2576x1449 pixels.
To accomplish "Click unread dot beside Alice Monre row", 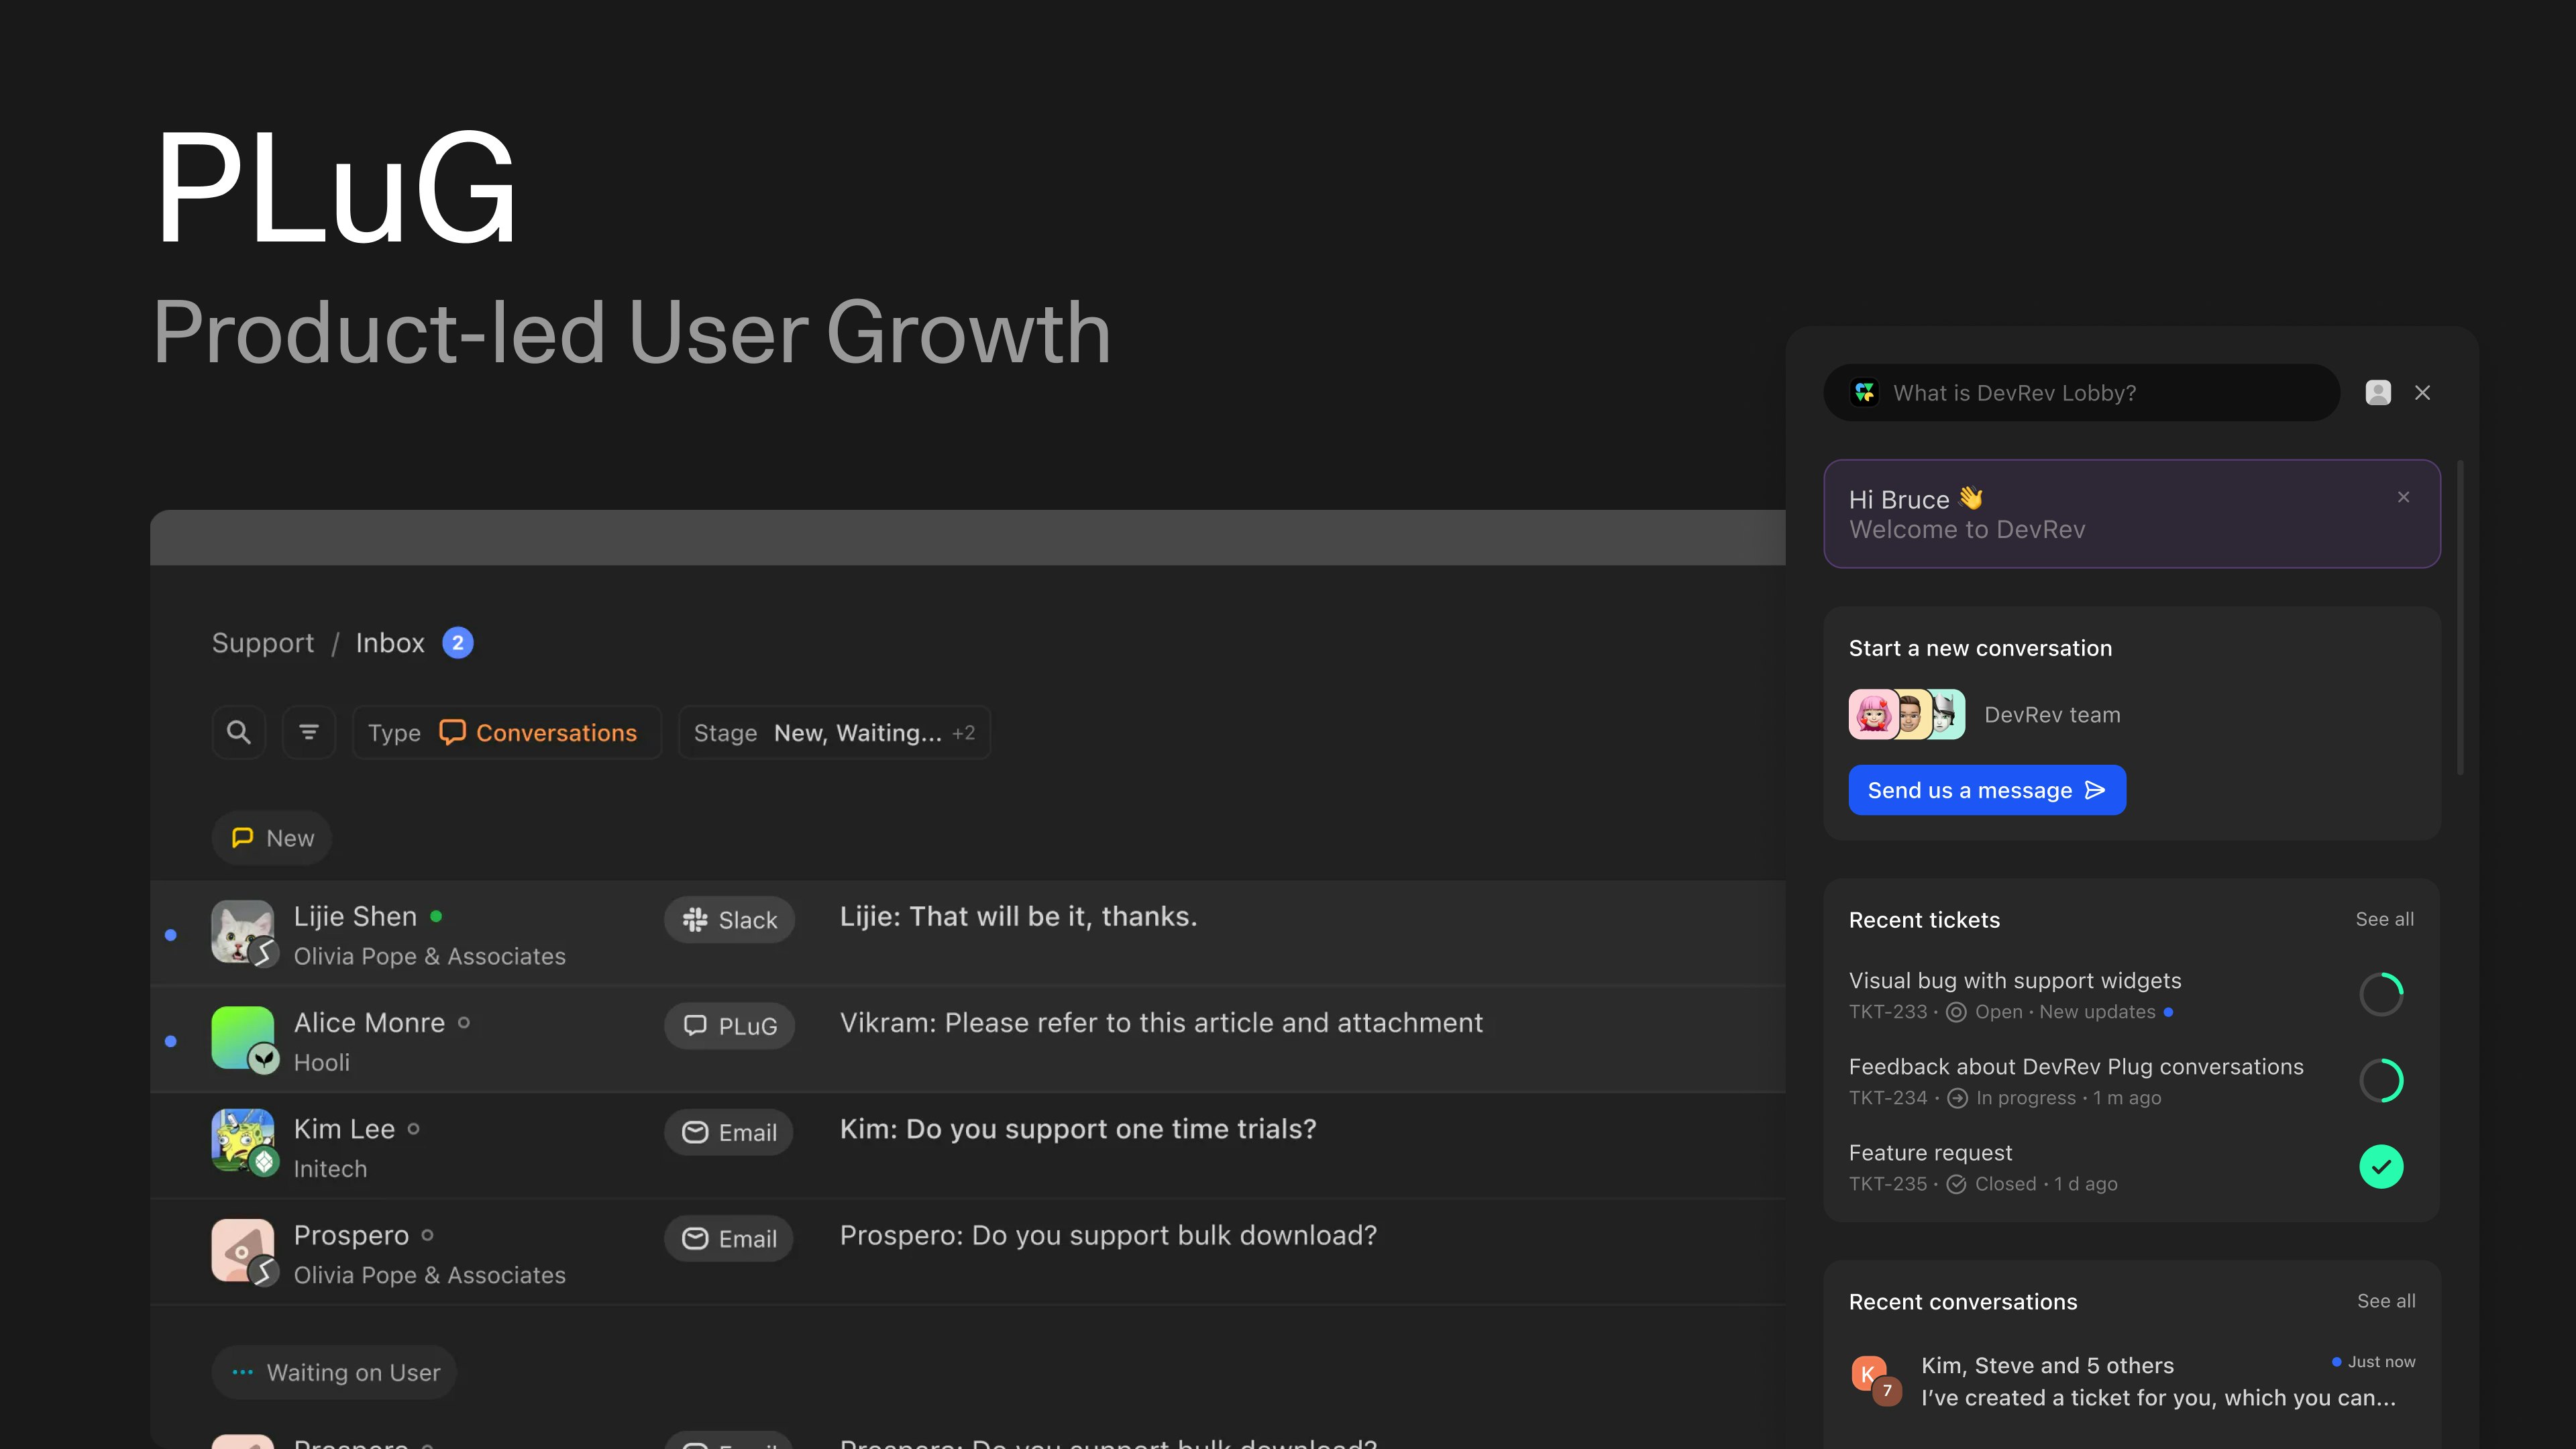I will [x=171, y=1041].
